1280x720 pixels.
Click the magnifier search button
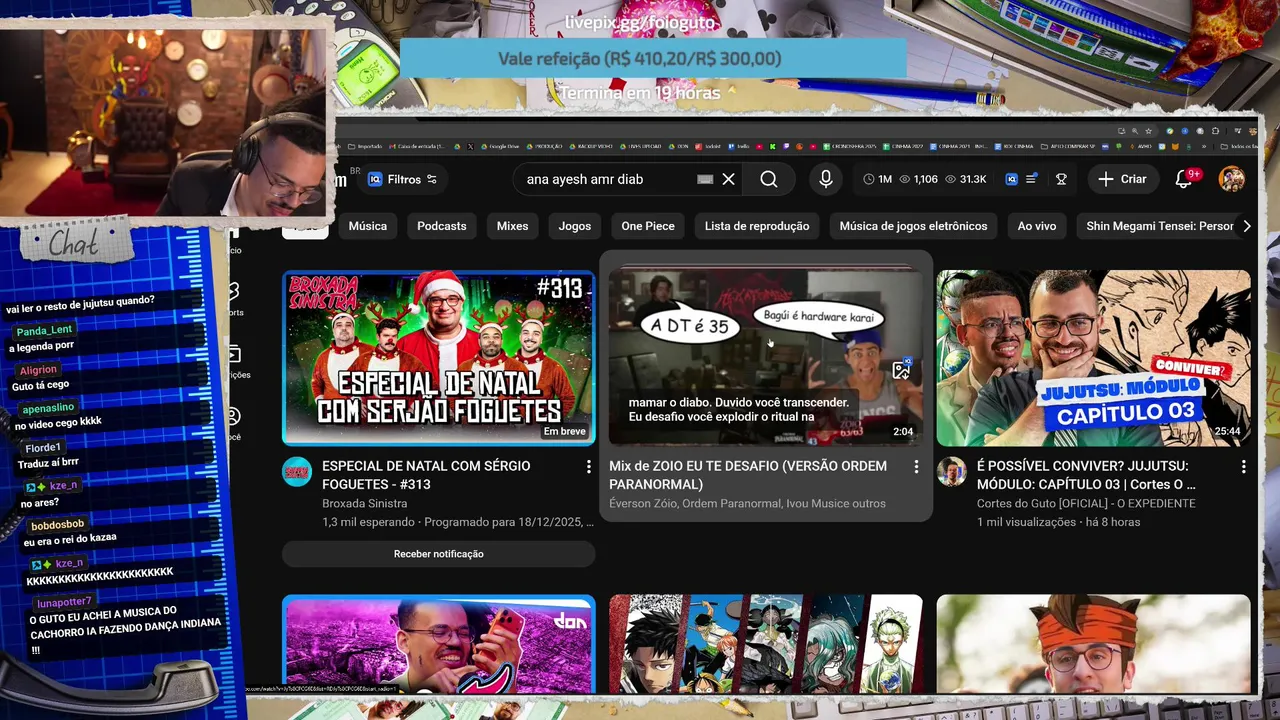coord(768,179)
